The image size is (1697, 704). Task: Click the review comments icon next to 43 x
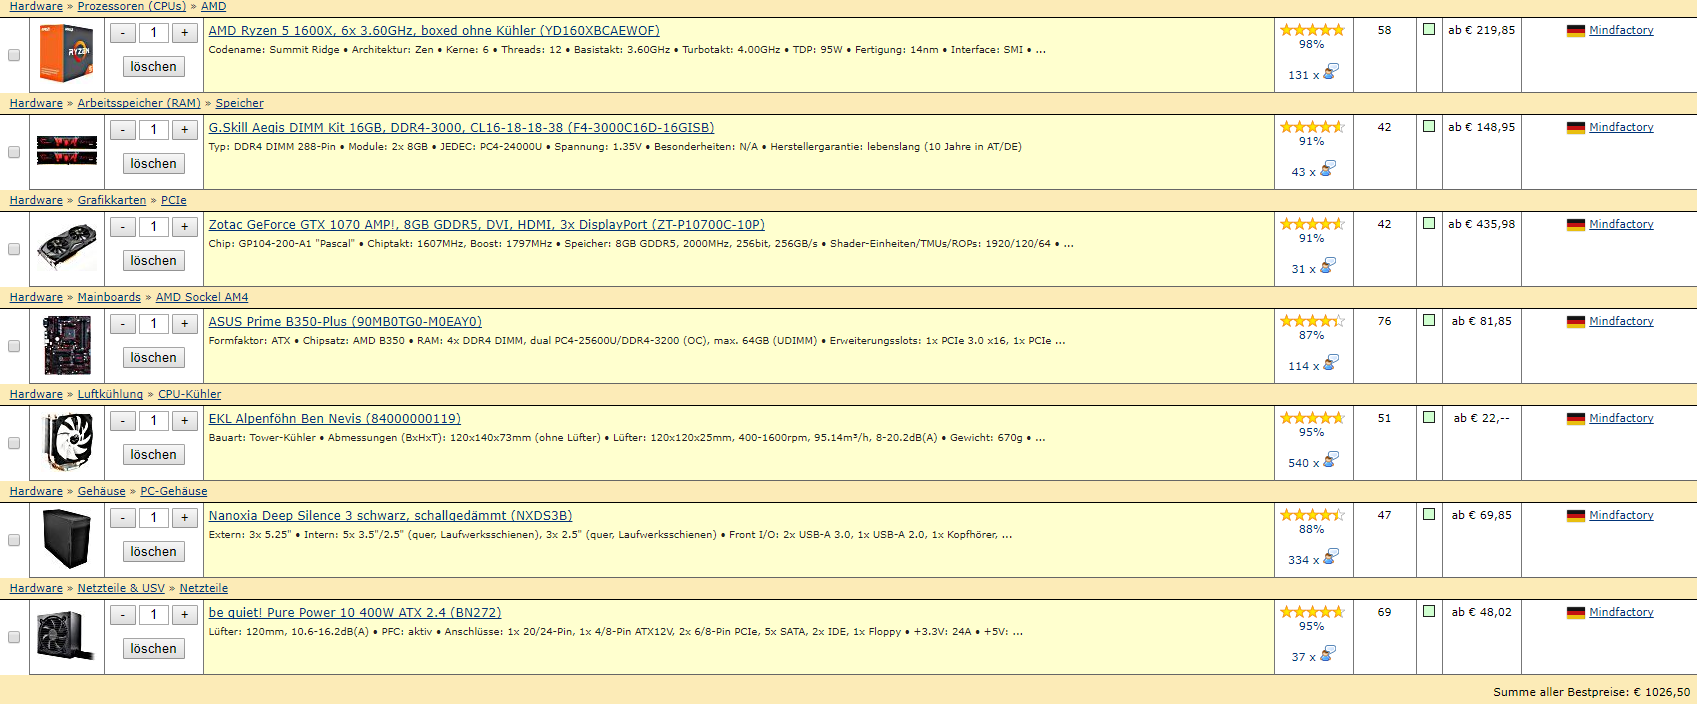pos(1328,169)
